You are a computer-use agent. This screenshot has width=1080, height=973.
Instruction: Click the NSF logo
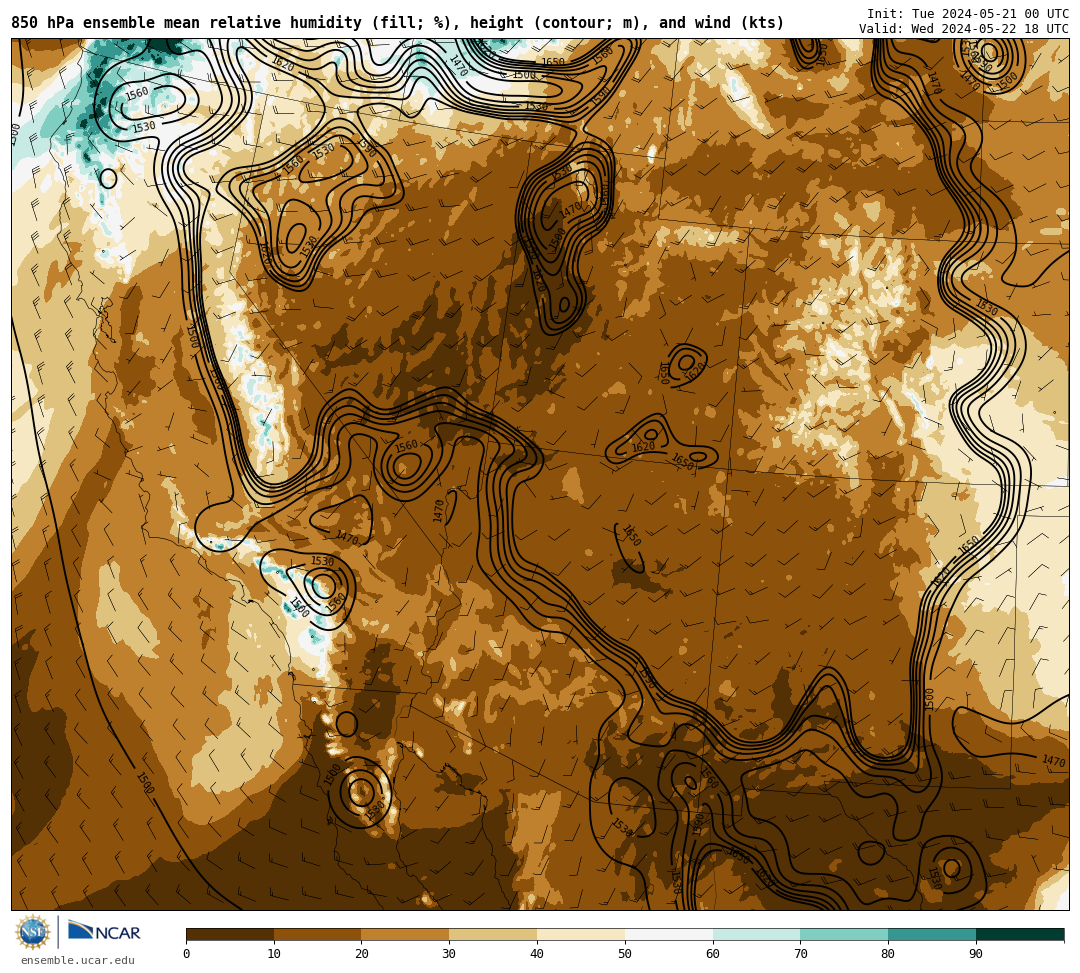click(32, 933)
